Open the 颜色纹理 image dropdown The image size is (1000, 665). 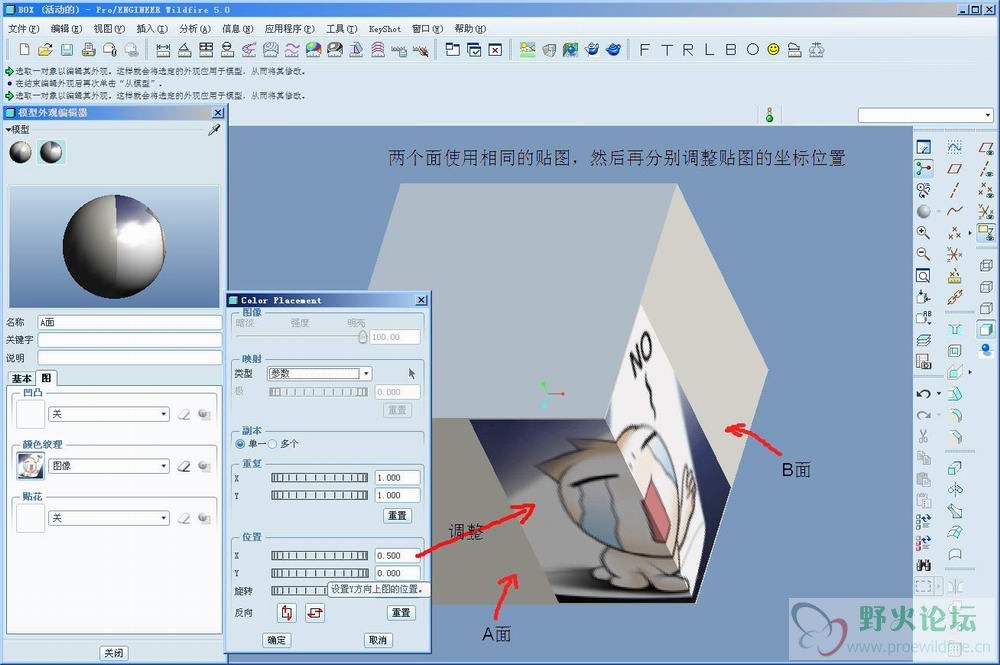point(109,466)
